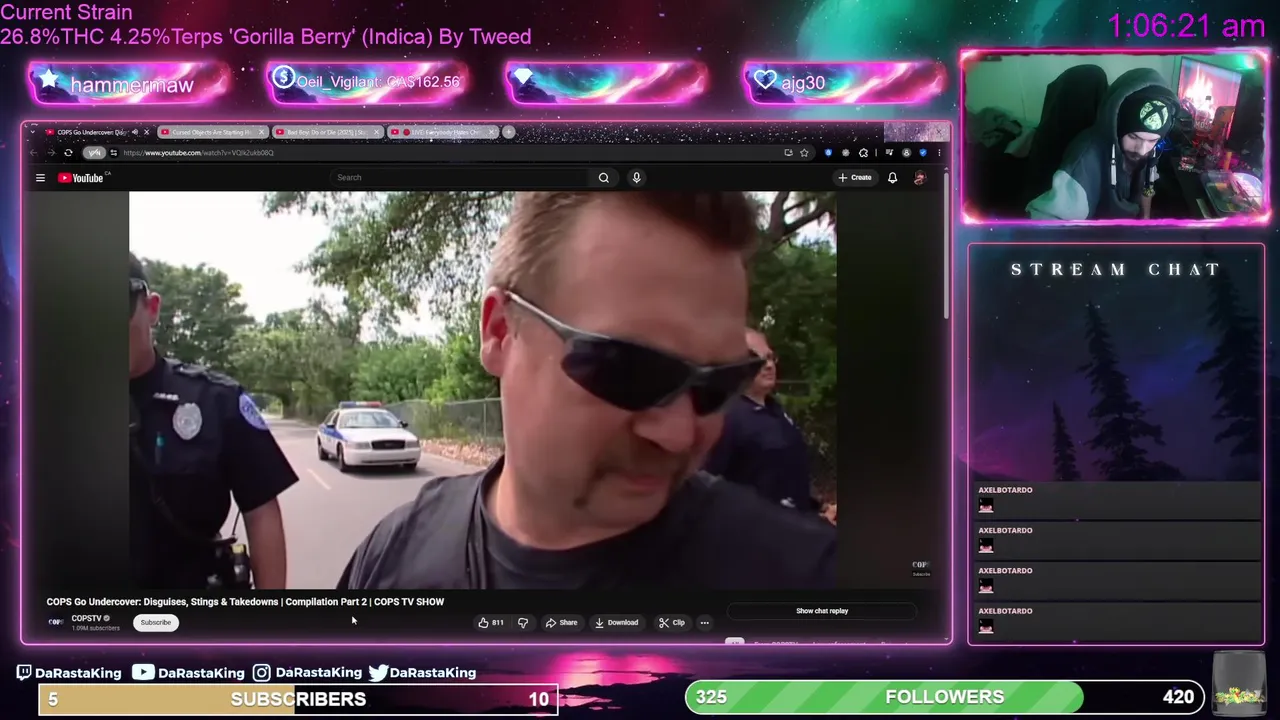Close the Bad Boy: Do or Die tab

click(x=376, y=132)
